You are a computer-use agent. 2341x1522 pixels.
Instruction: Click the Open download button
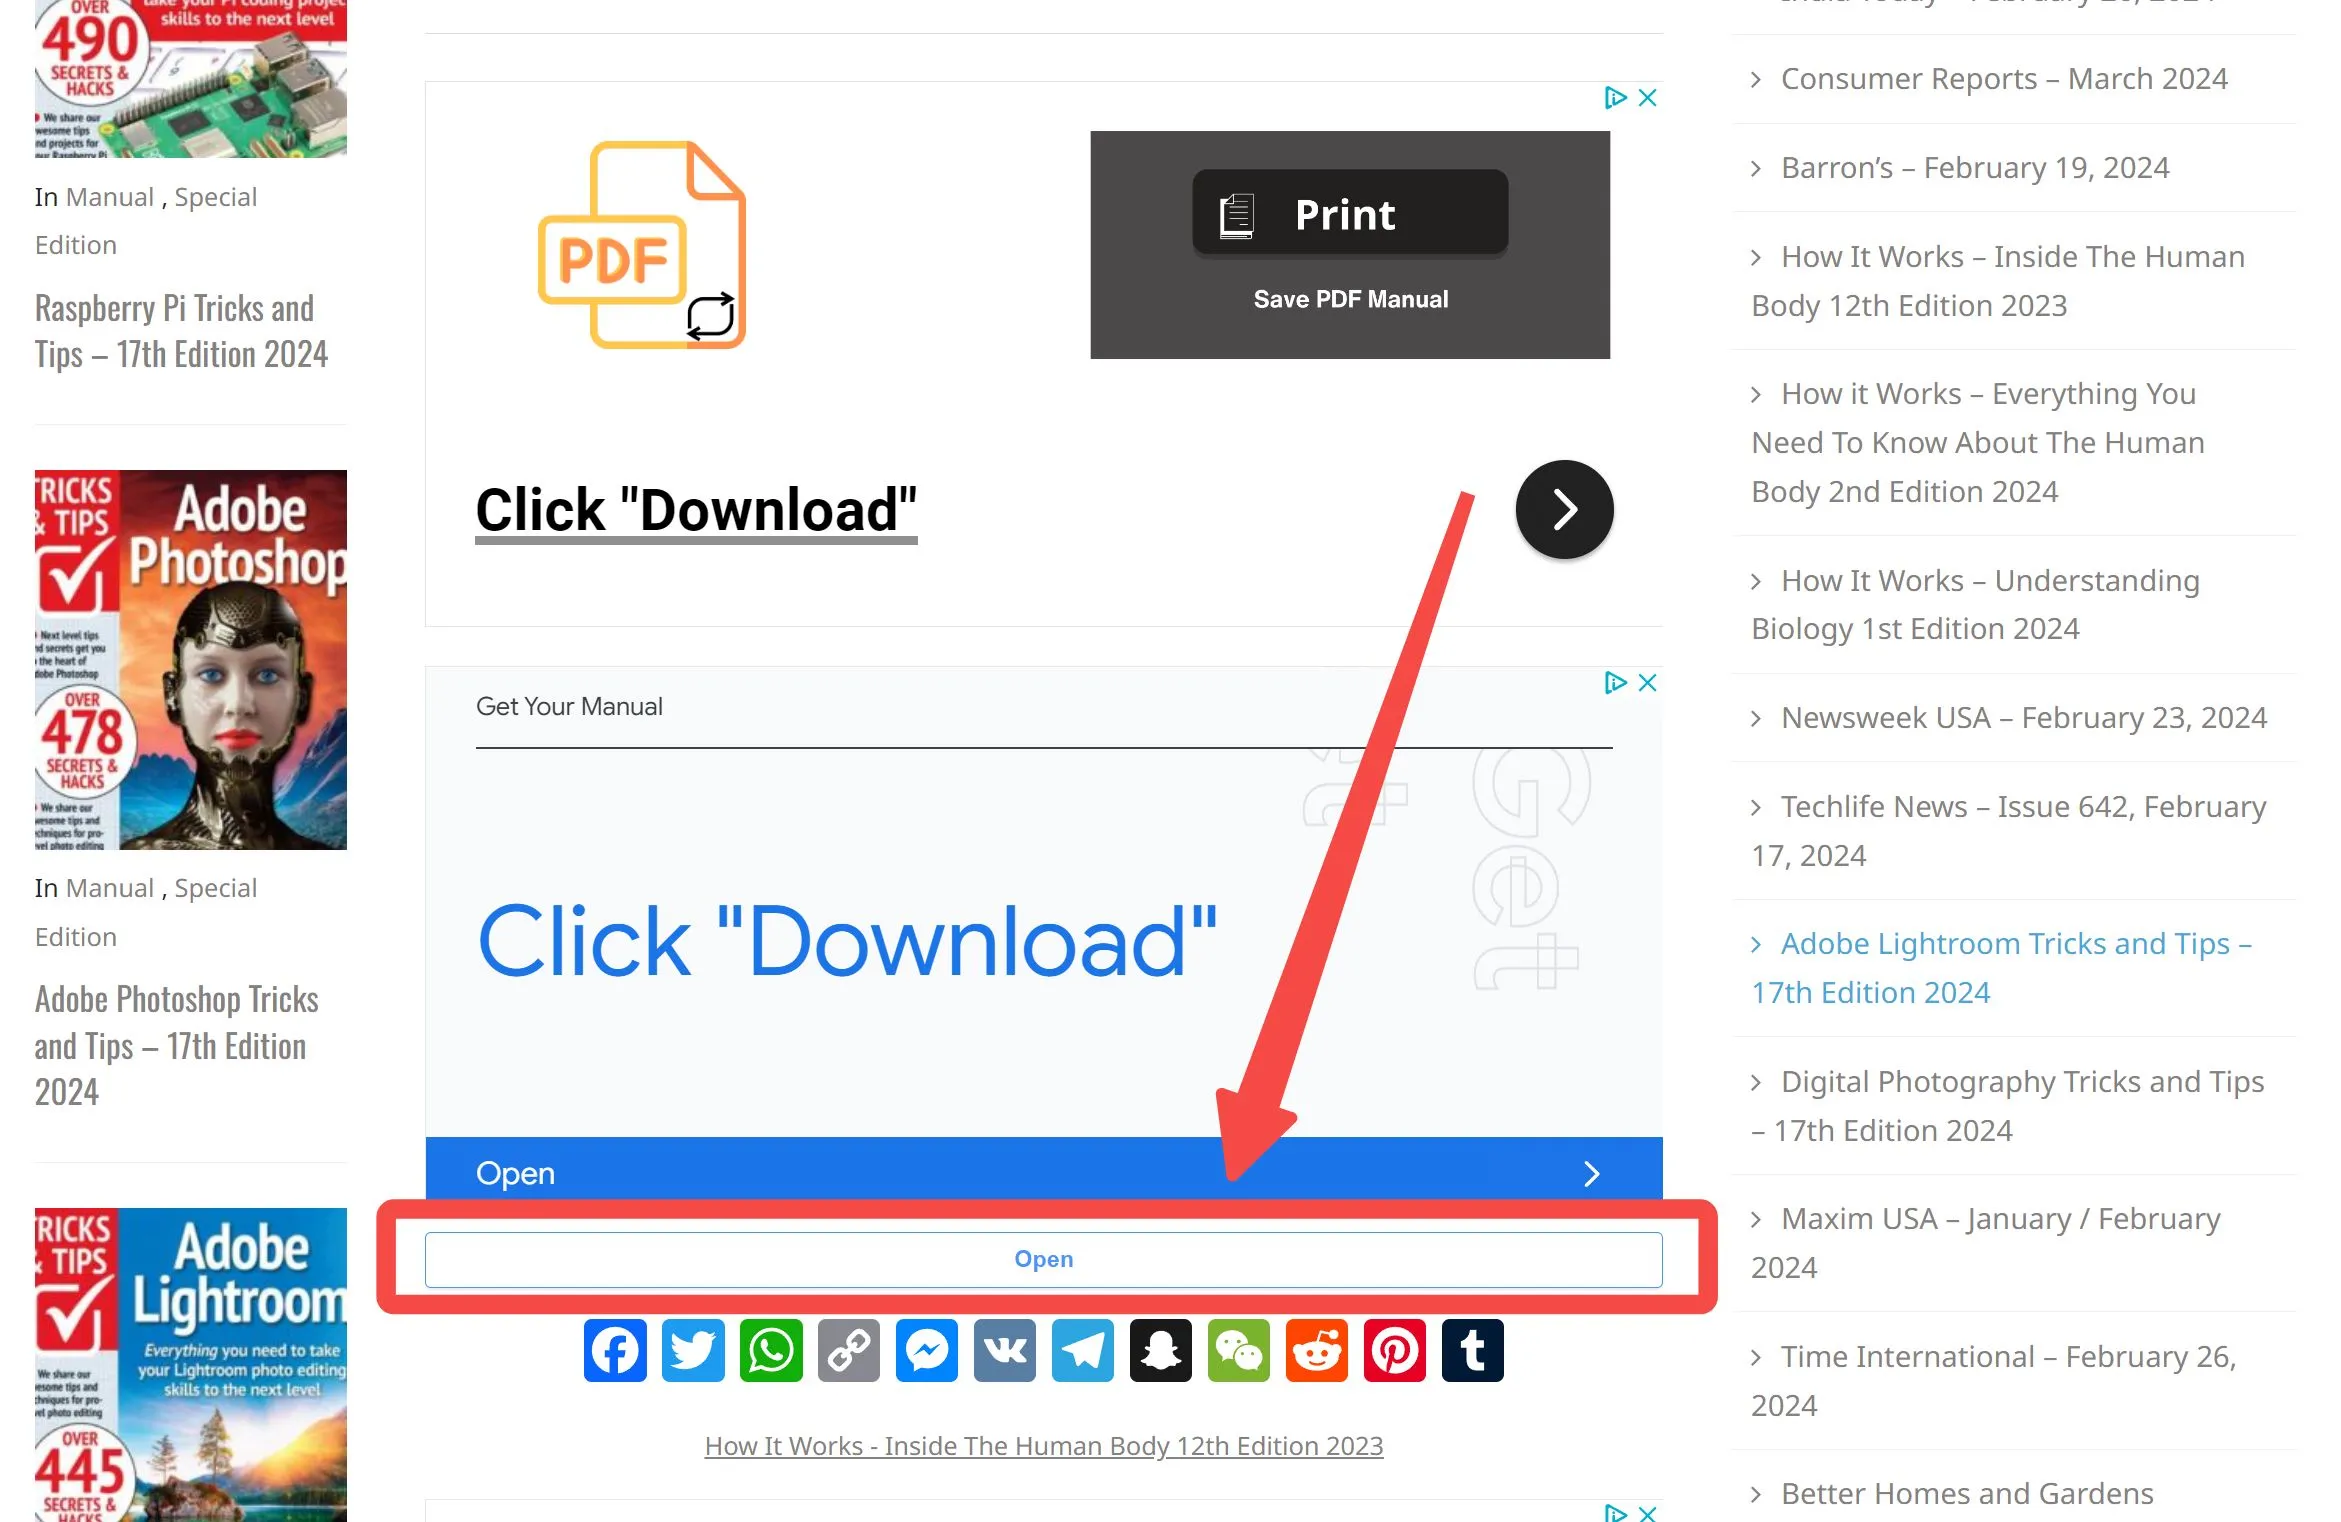click(1043, 1259)
